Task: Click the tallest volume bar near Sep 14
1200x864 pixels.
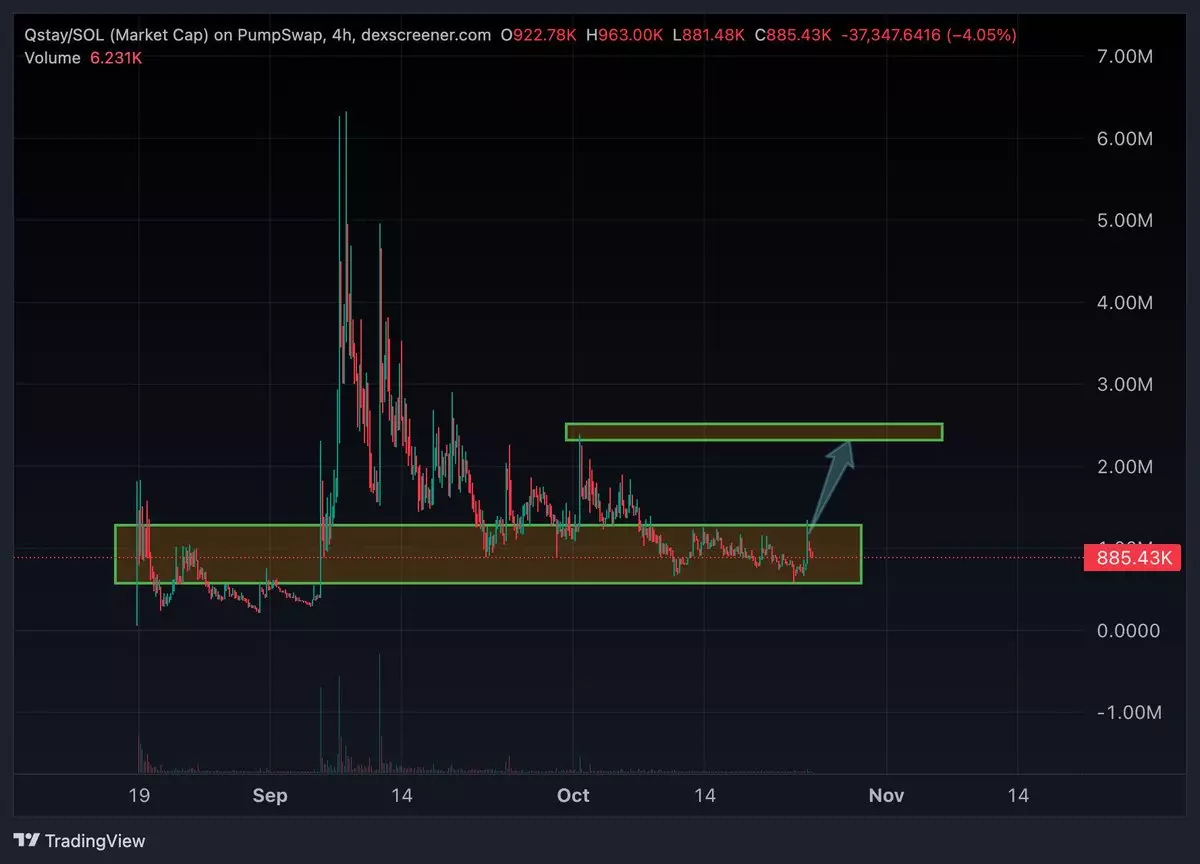Action: (x=380, y=710)
